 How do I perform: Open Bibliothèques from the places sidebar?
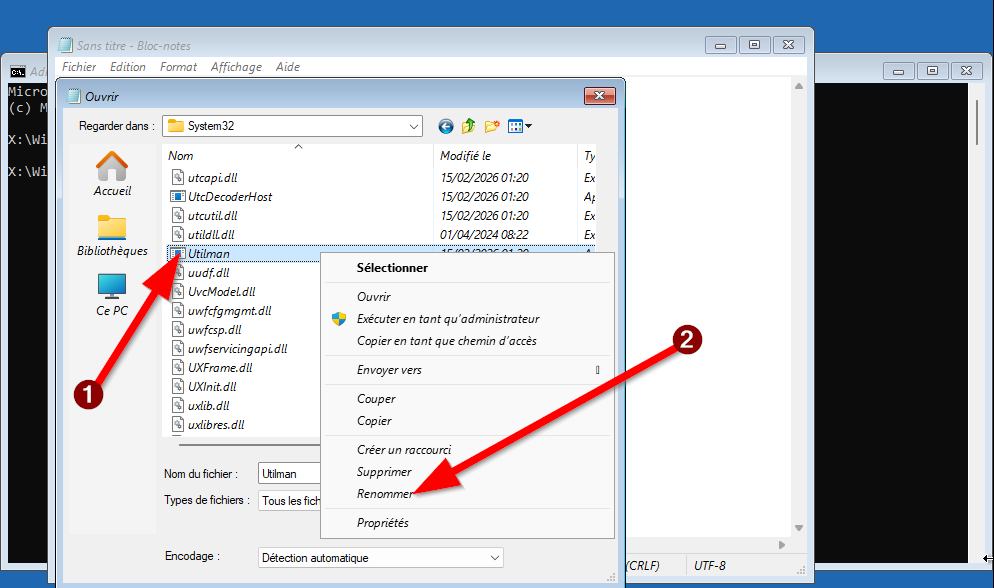(x=112, y=235)
